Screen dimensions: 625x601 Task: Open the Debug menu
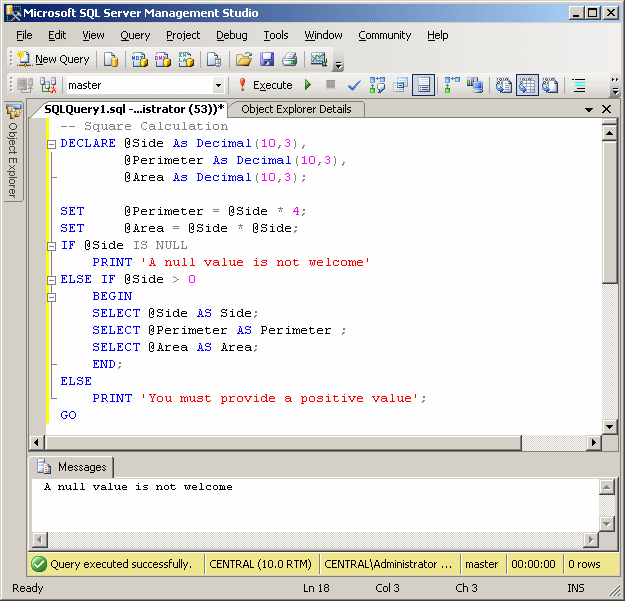point(232,35)
